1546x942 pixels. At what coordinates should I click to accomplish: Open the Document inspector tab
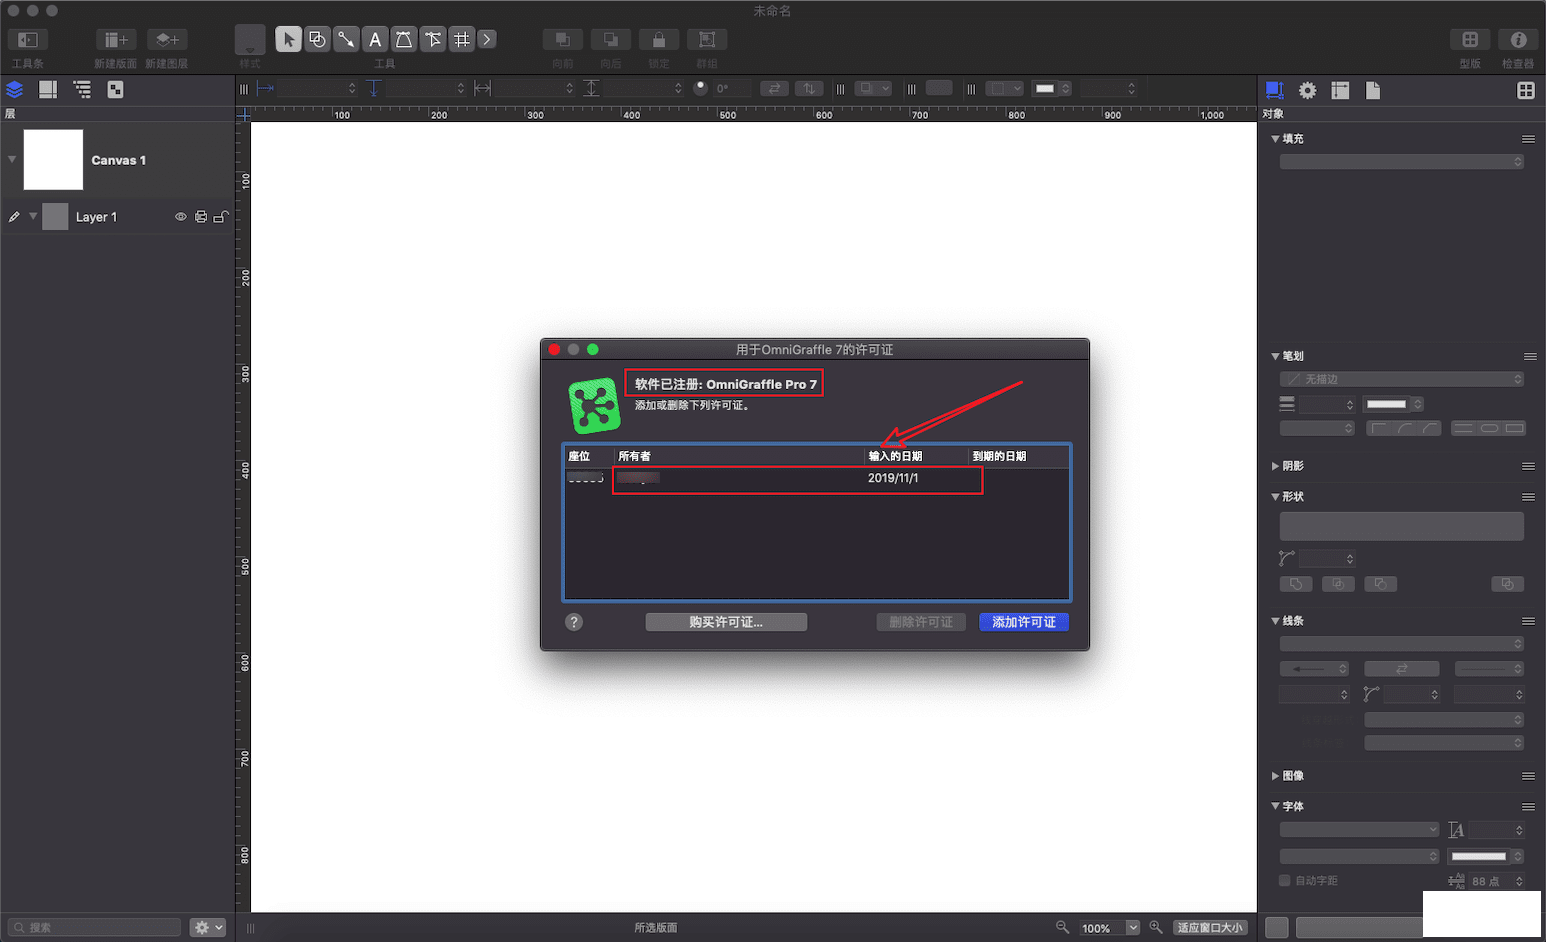click(x=1373, y=90)
